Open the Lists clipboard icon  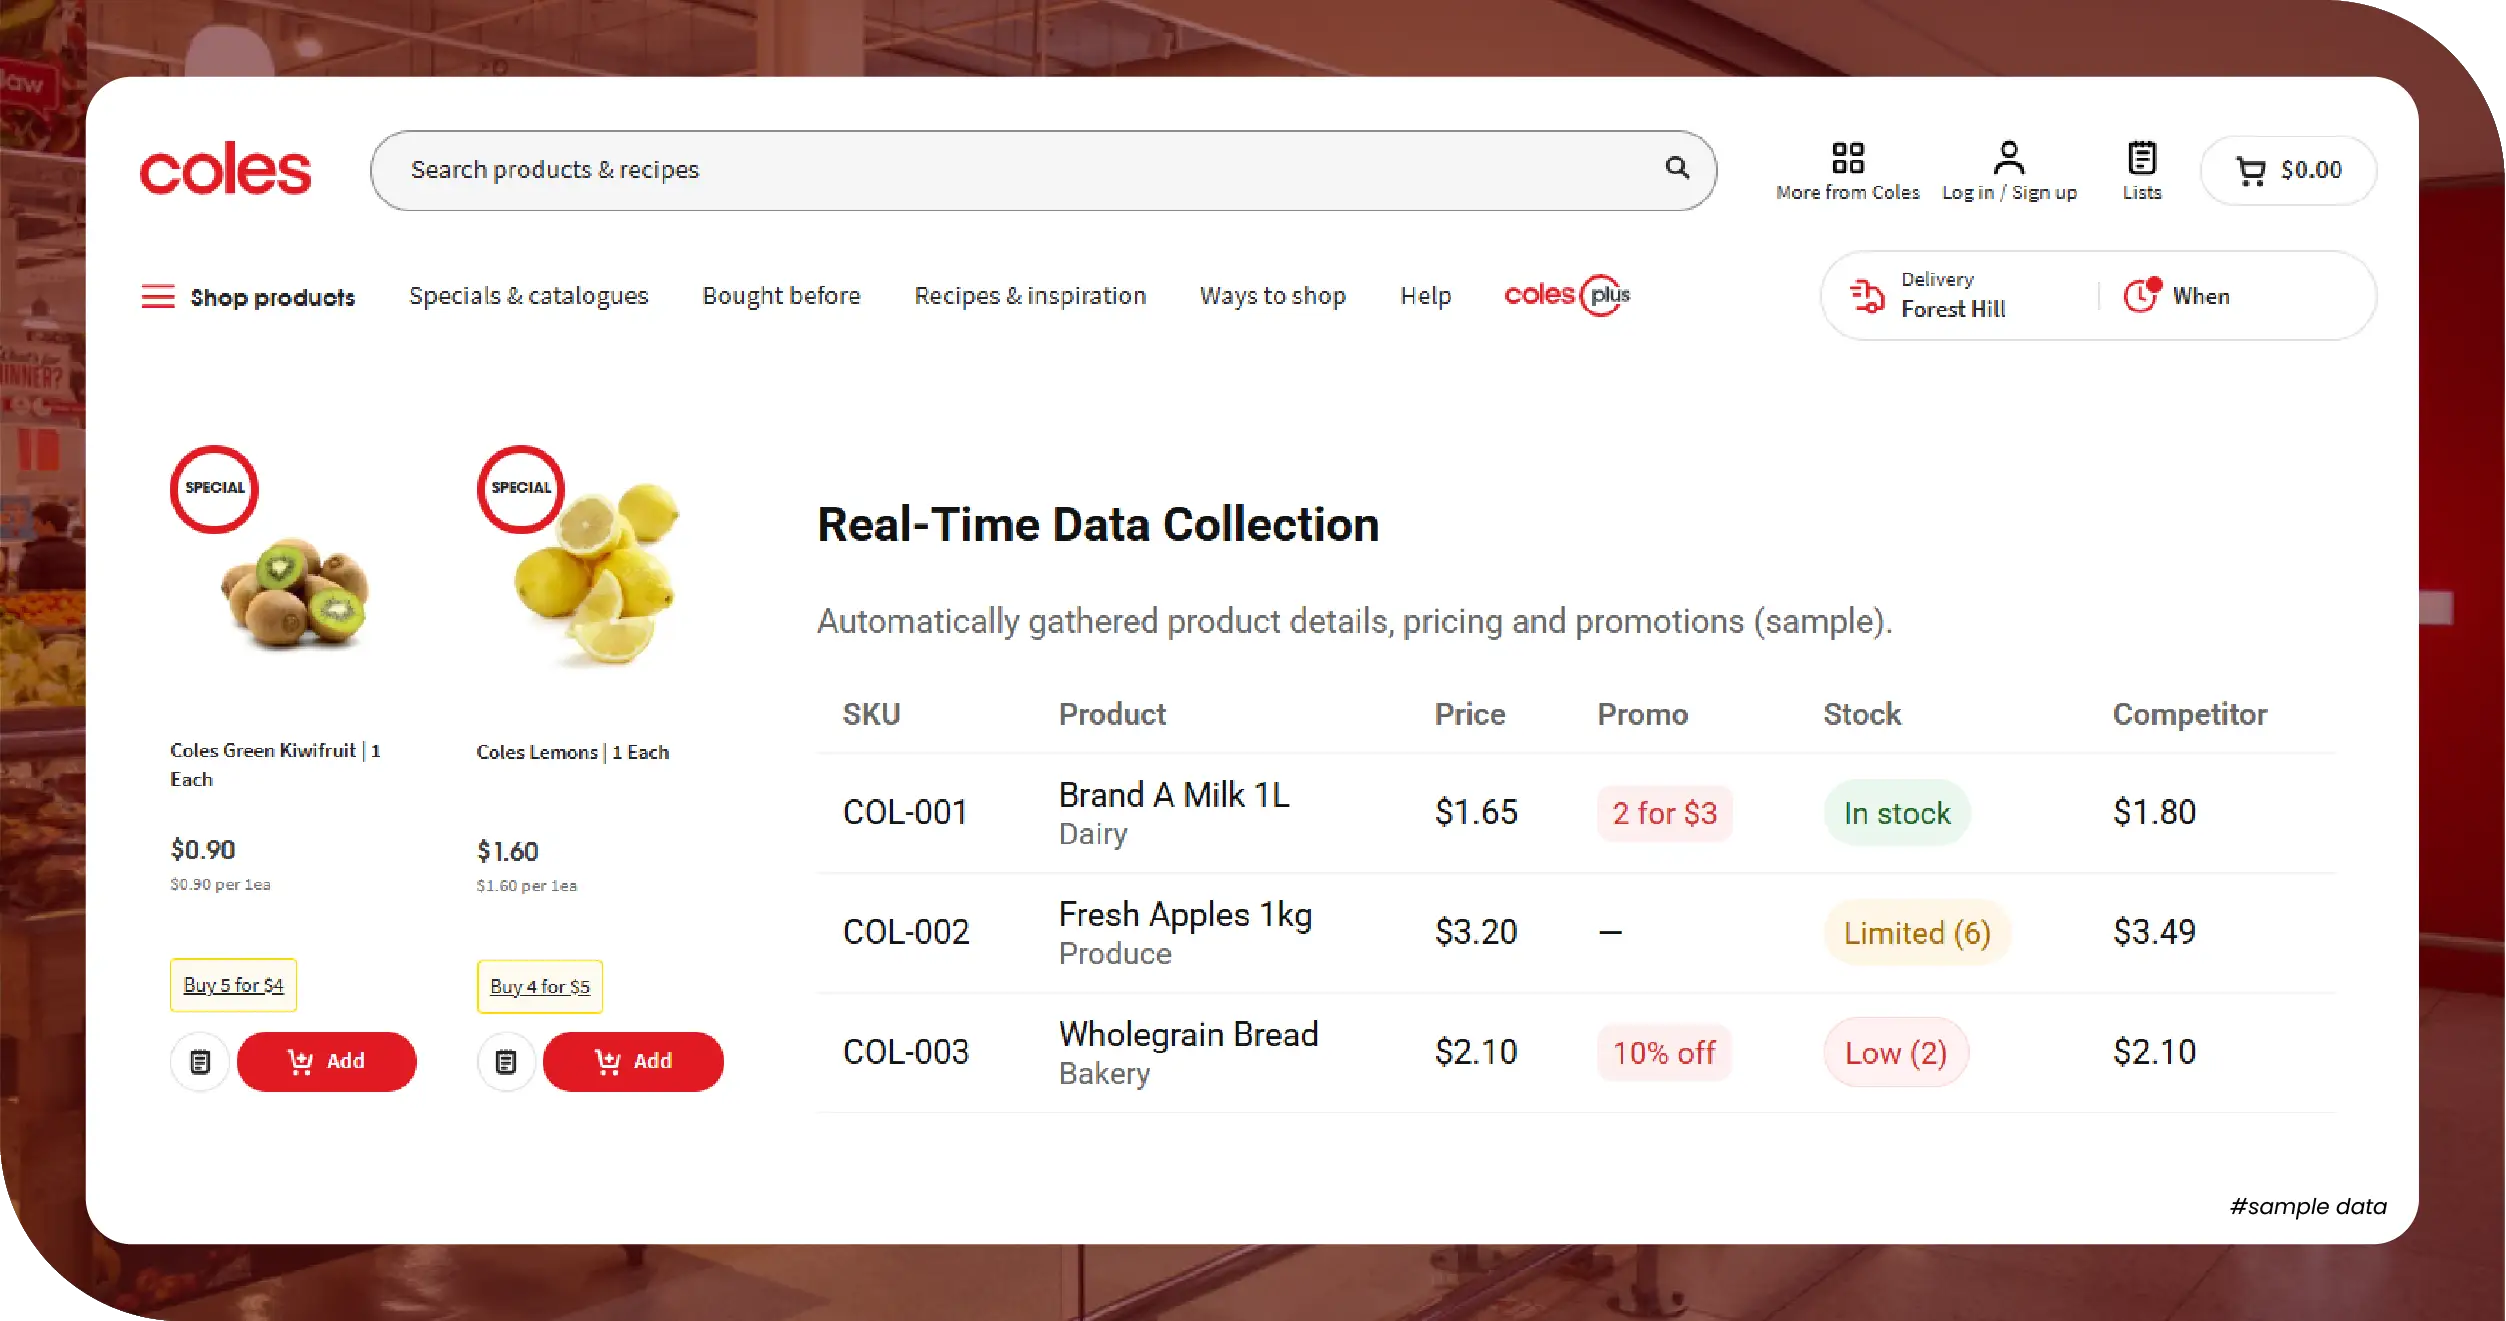coord(2141,158)
